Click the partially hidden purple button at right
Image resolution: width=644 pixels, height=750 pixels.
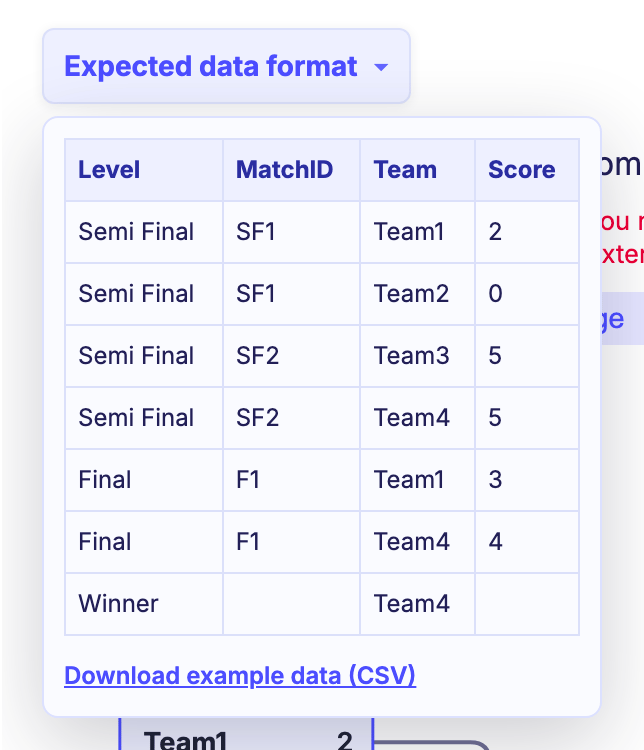coord(622,319)
